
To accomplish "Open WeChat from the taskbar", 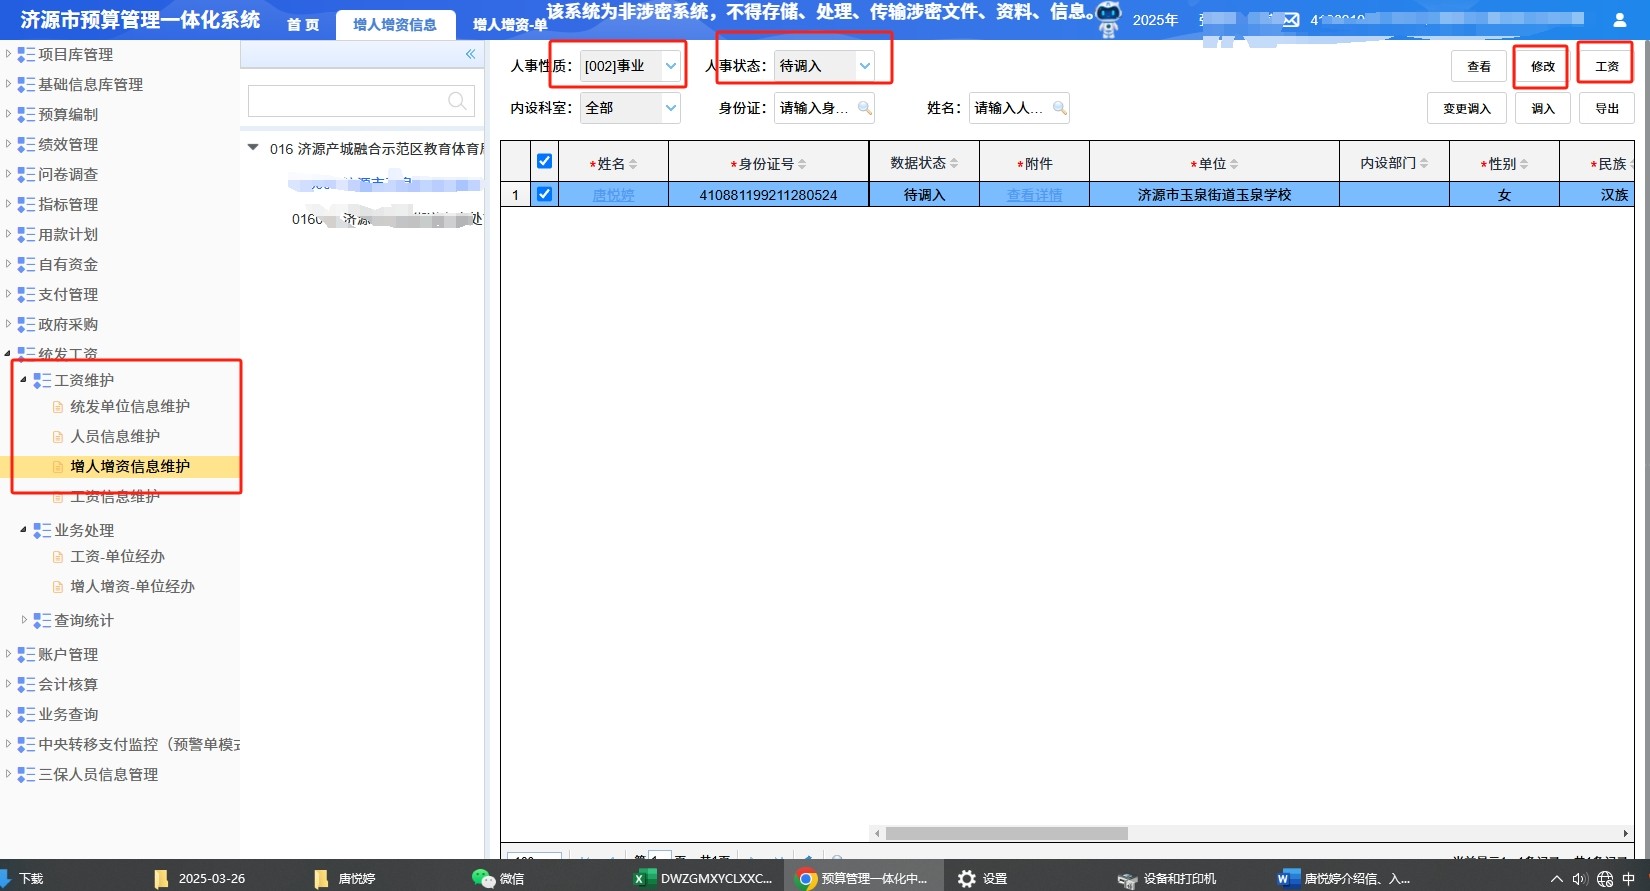I will pos(498,878).
